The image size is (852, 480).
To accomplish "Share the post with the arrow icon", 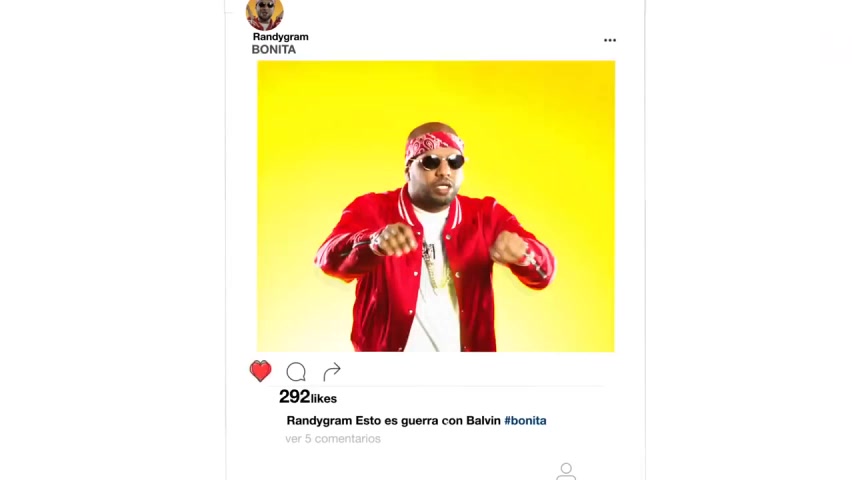I will (331, 371).
